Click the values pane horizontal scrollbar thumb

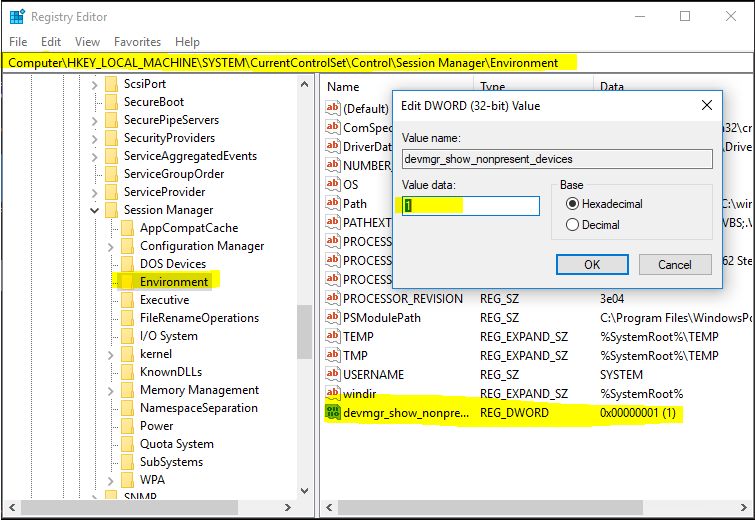pyautogui.click(x=490, y=507)
